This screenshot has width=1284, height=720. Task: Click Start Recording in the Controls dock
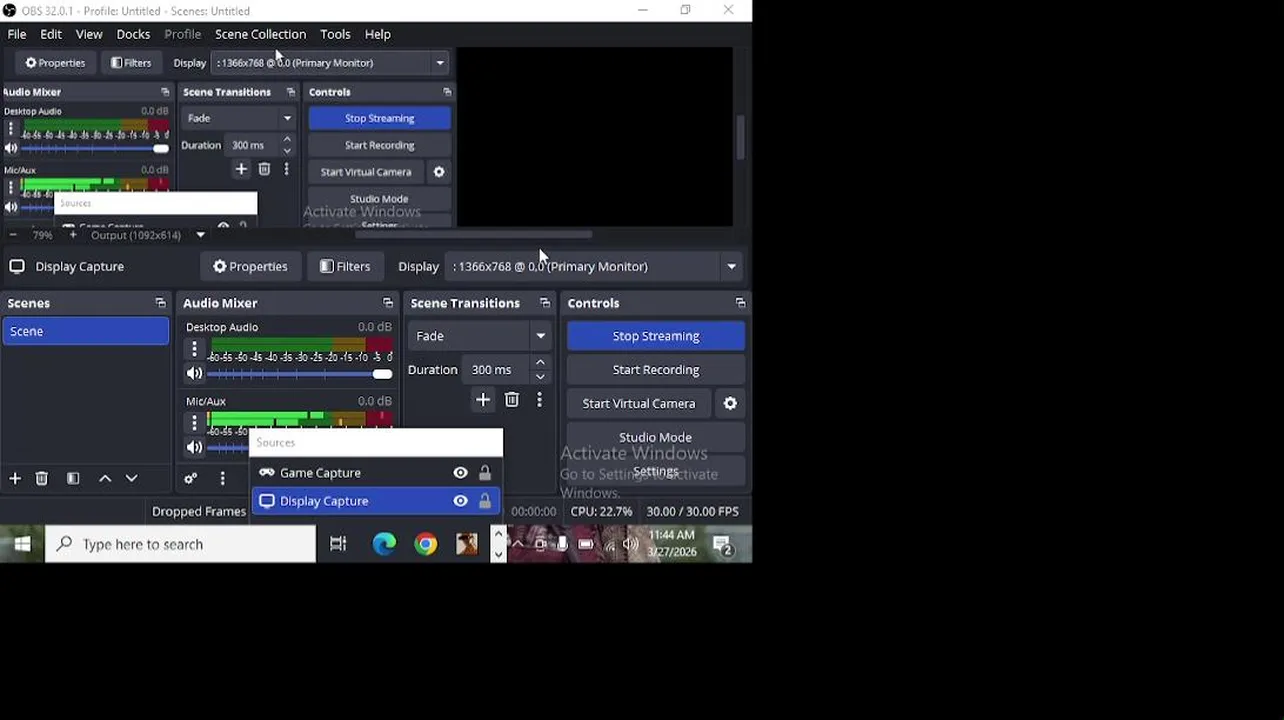[x=656, y=370]
